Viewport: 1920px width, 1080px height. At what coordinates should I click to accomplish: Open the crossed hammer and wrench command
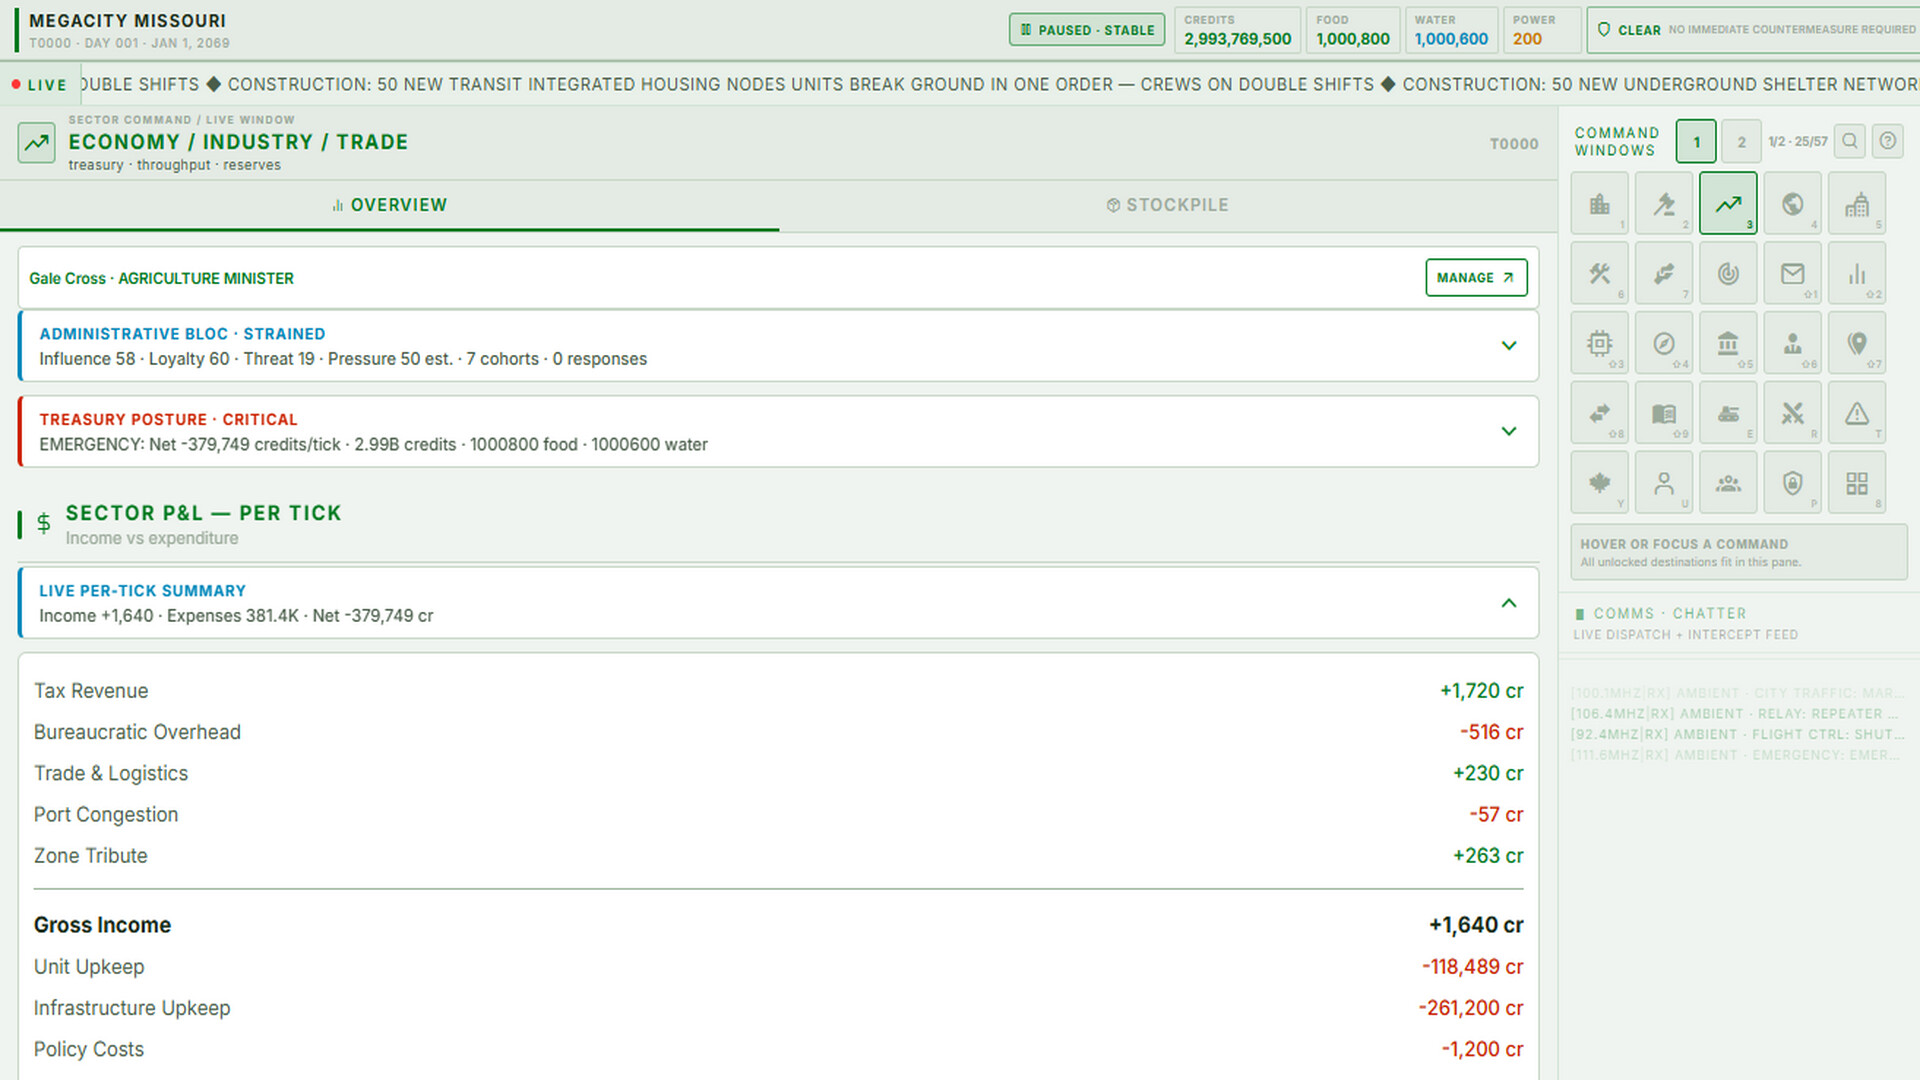1600,273
